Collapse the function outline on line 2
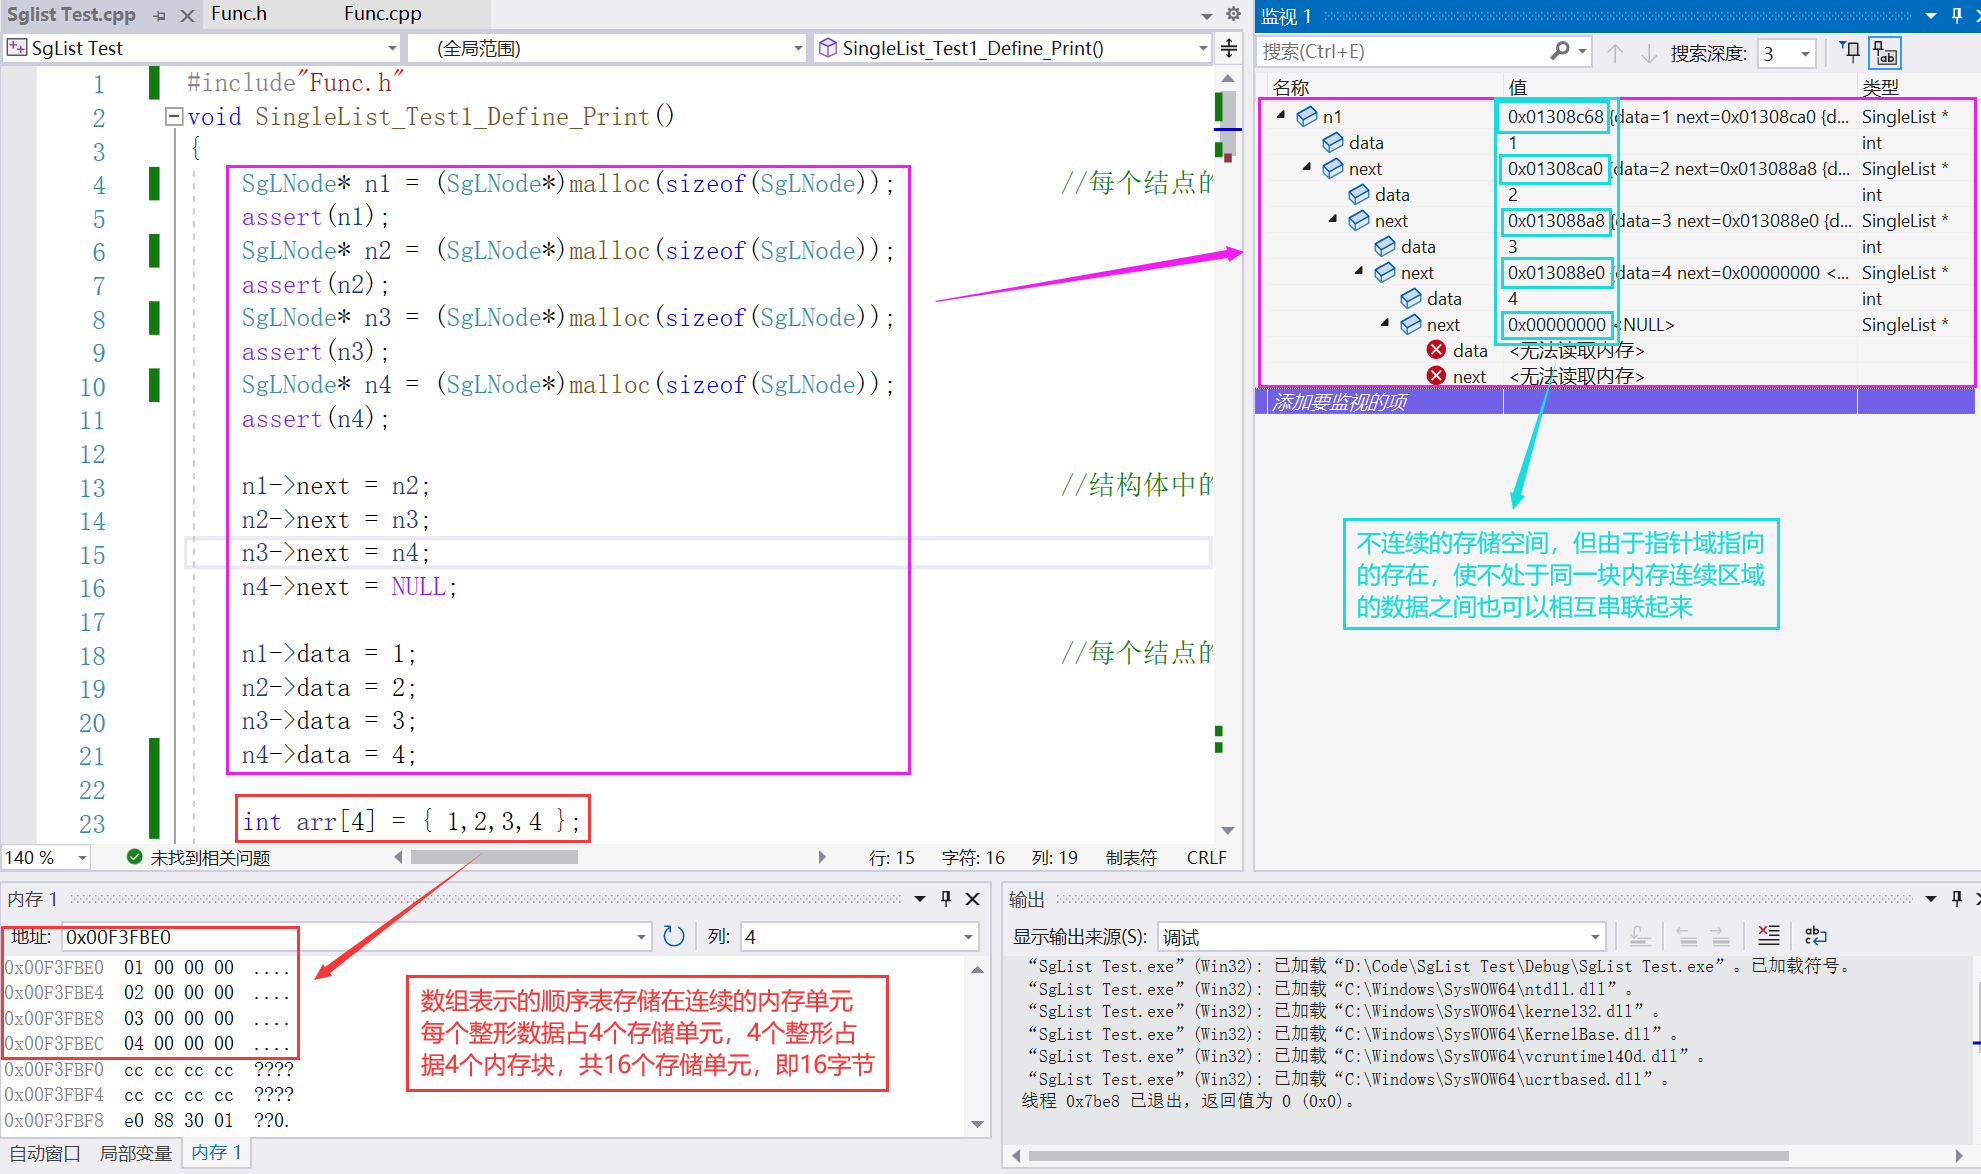 pyautogui.click(x=174, y=117)
